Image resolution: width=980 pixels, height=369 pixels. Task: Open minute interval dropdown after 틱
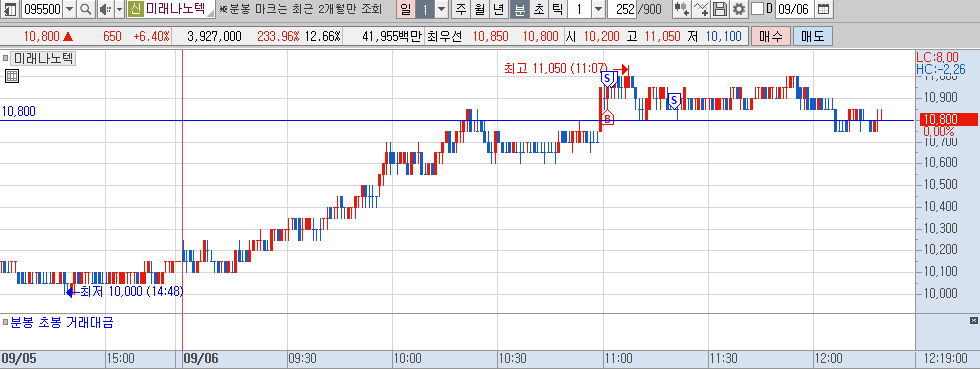598,9
